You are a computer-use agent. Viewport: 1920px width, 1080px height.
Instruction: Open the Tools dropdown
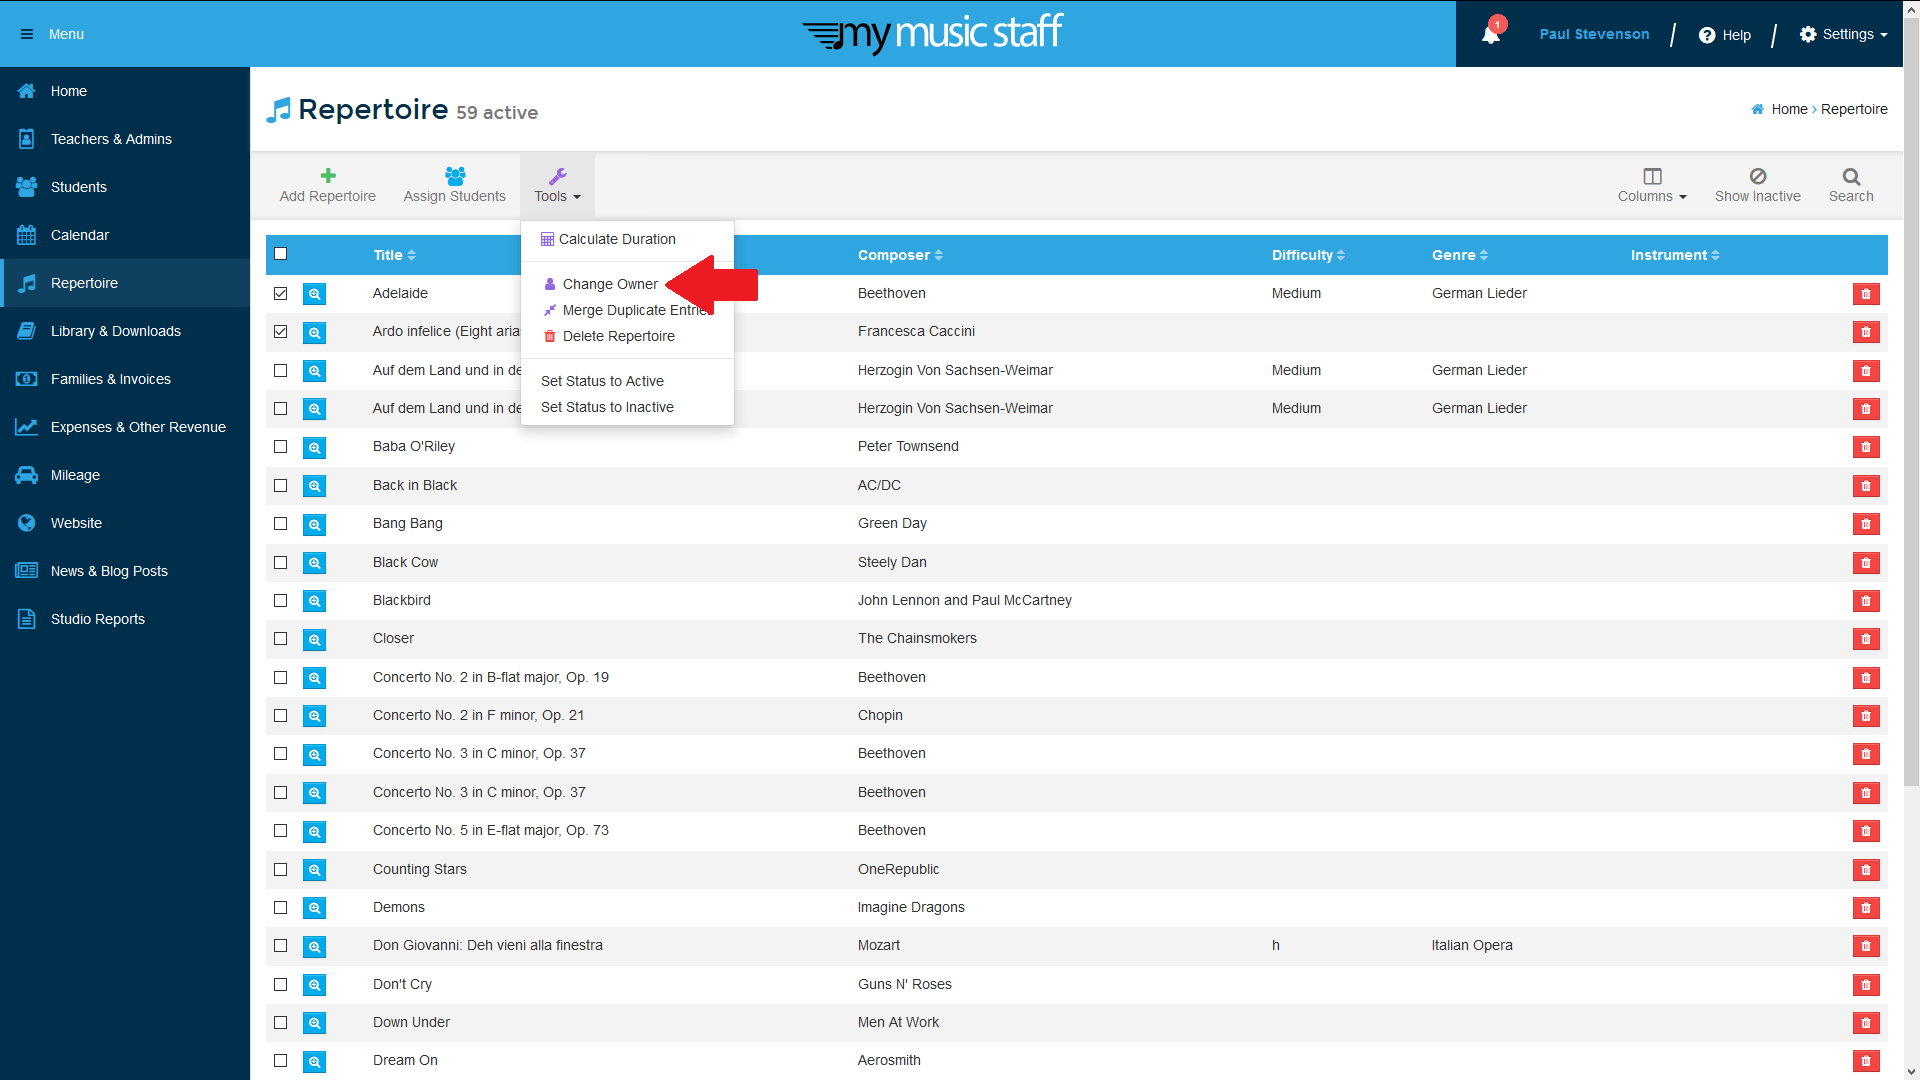[557, 185]
